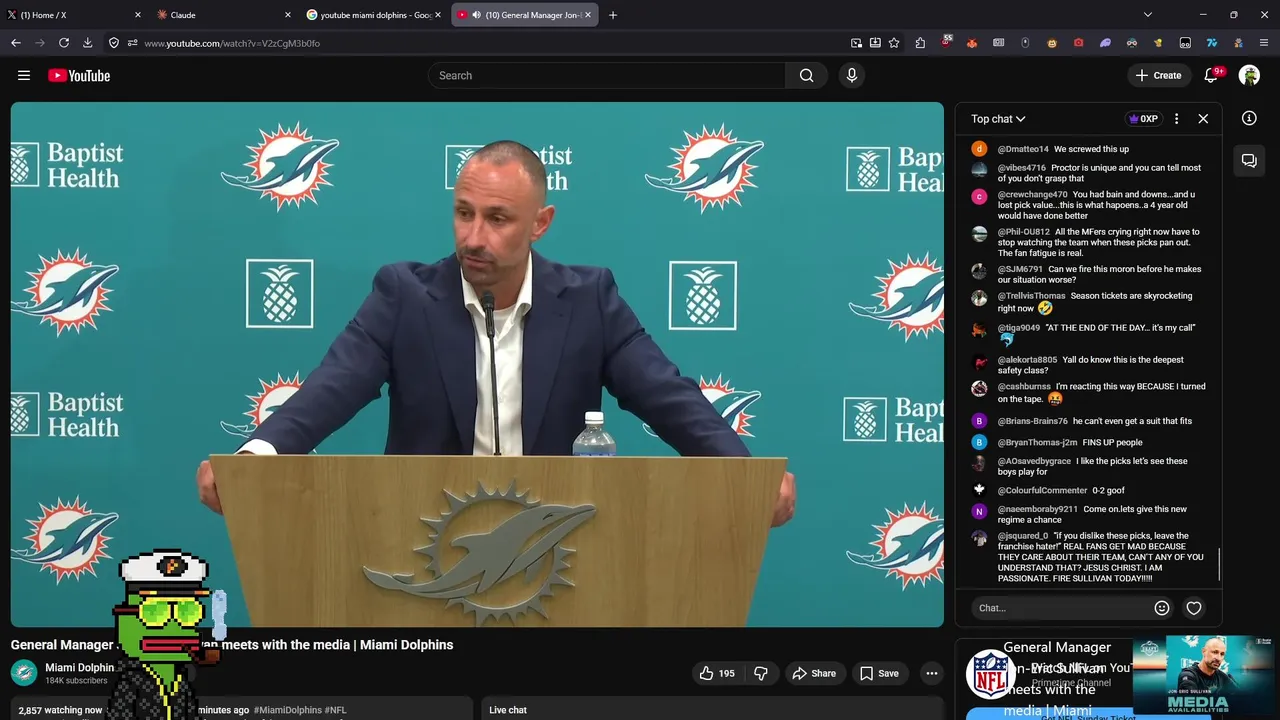
Task: Switch to the Home / X tab
Action: [72, 15]
